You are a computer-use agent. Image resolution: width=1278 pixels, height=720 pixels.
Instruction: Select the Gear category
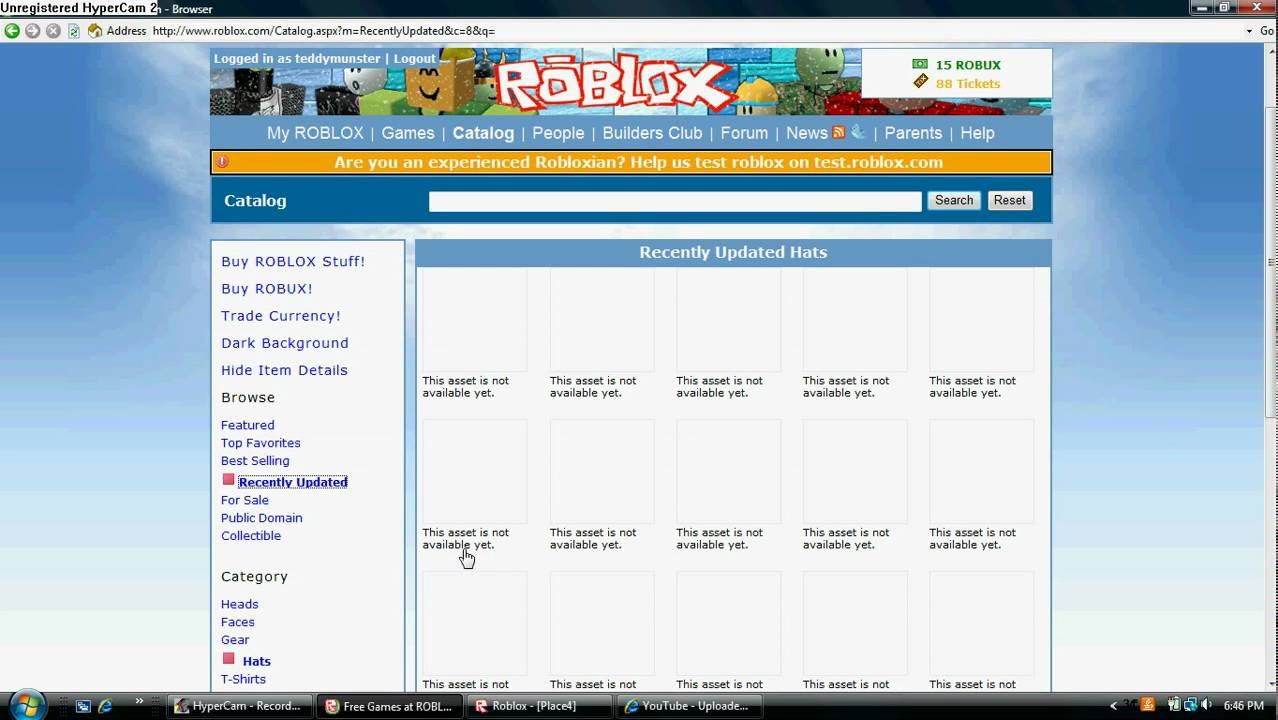235,640
